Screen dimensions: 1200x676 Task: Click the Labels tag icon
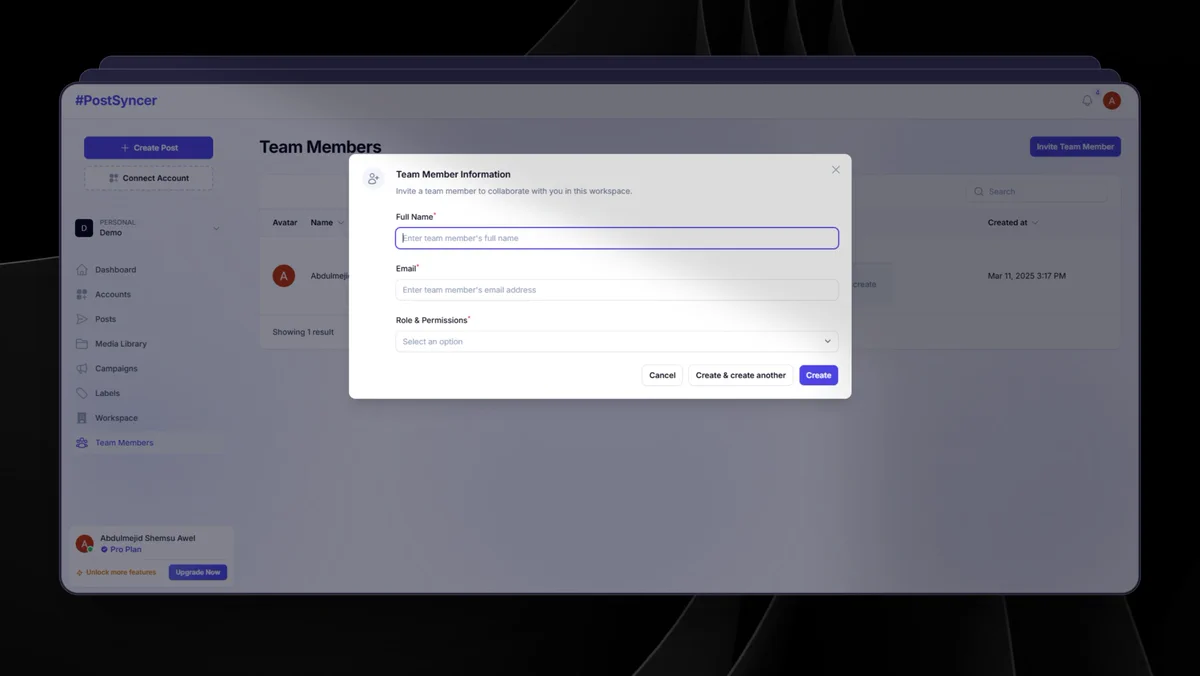(82, 393)
